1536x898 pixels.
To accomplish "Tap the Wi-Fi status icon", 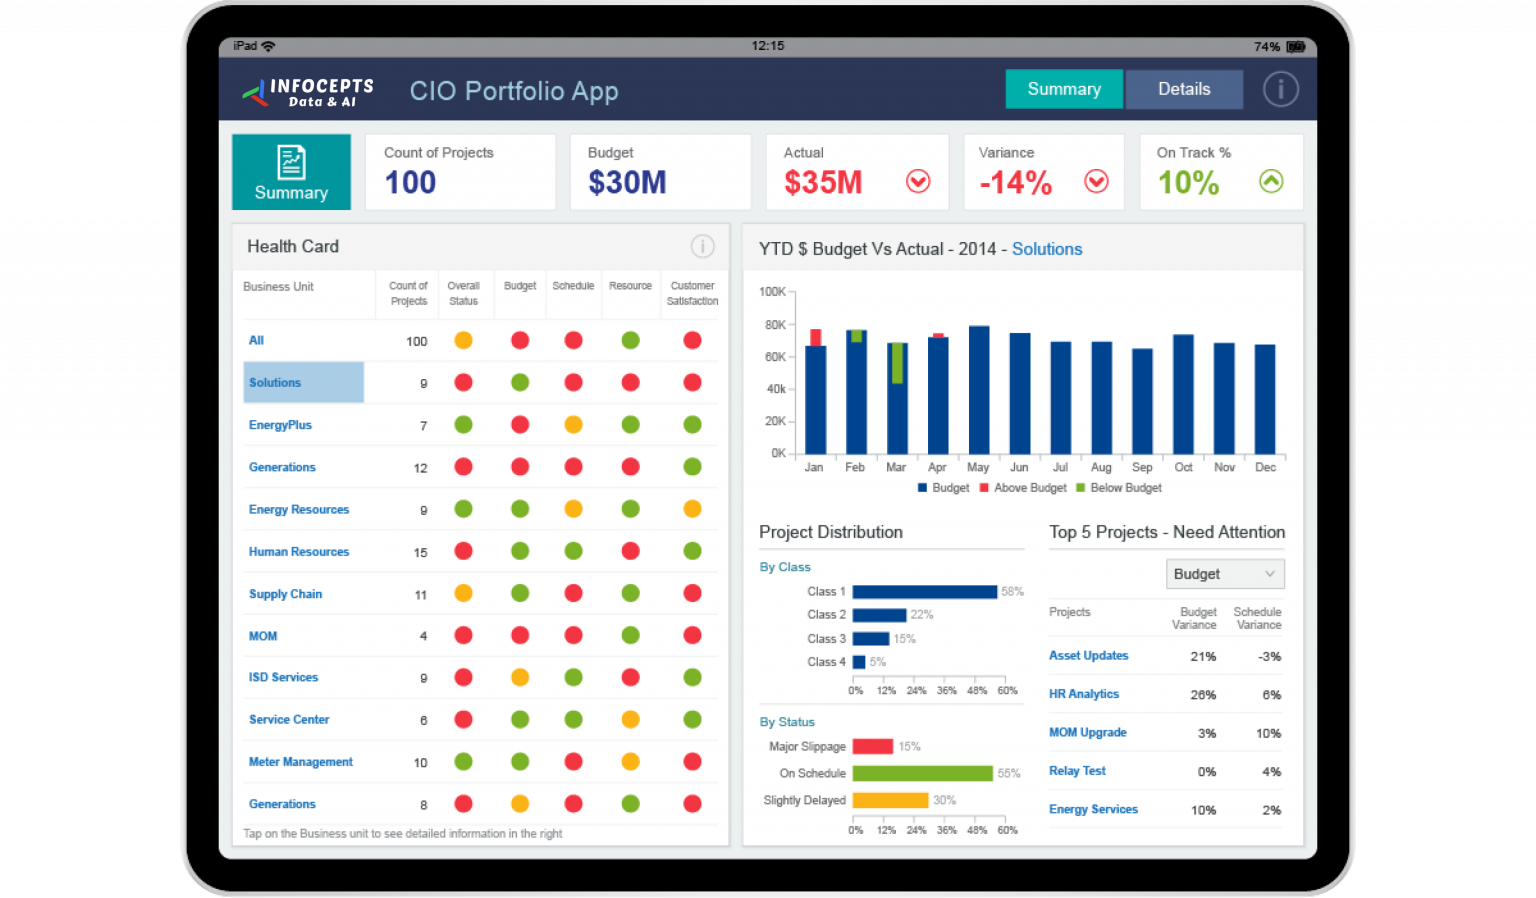I will tap(268, 46).
